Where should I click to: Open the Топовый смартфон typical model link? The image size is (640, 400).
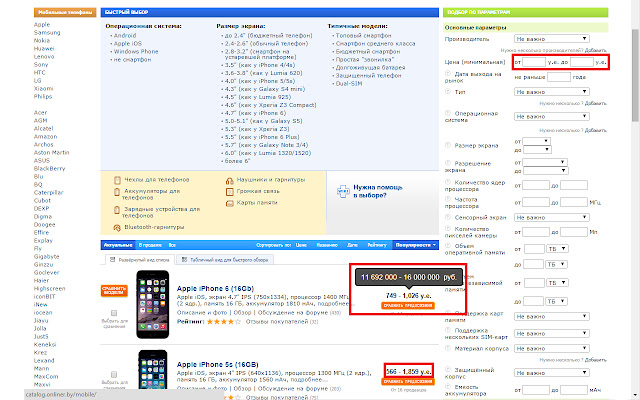point(364,36)
